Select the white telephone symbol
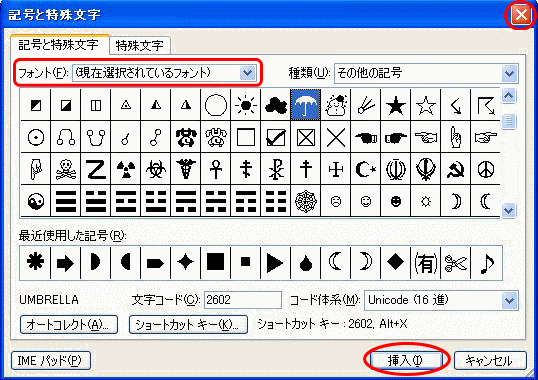Image resolution: width=538 pixels, height=380 pixels. (x=216, y=137)
